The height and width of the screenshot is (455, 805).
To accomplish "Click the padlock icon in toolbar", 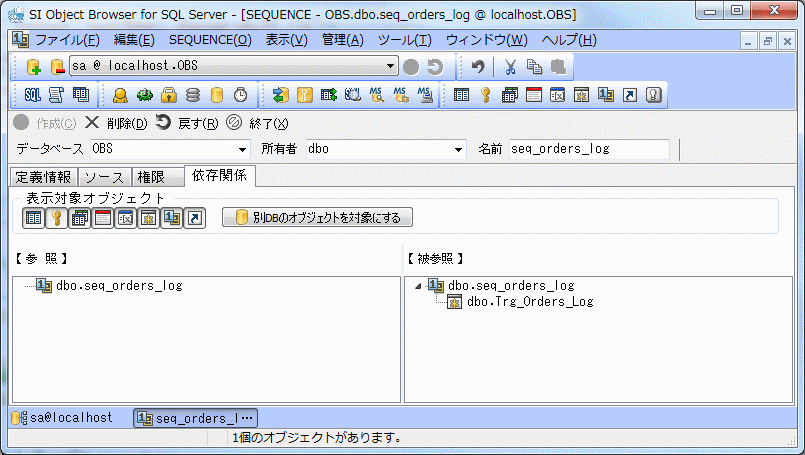I will click(x=169, y=96).
